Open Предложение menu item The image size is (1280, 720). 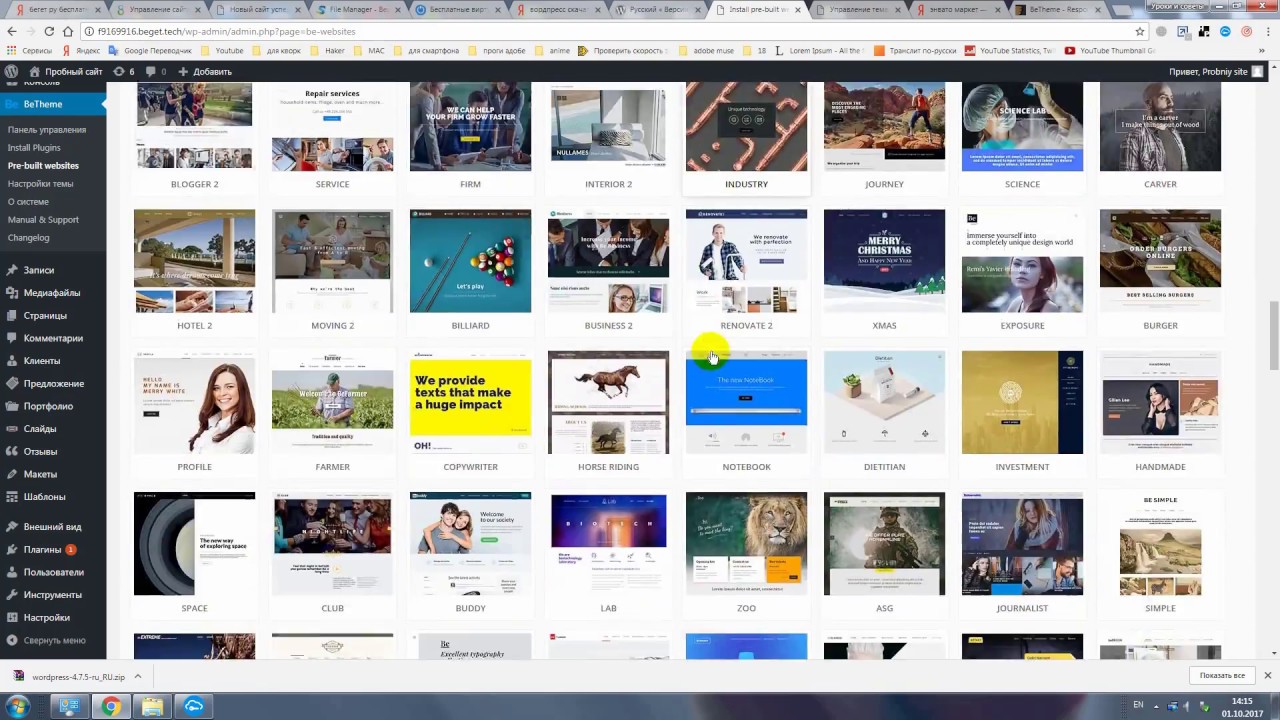53,384
